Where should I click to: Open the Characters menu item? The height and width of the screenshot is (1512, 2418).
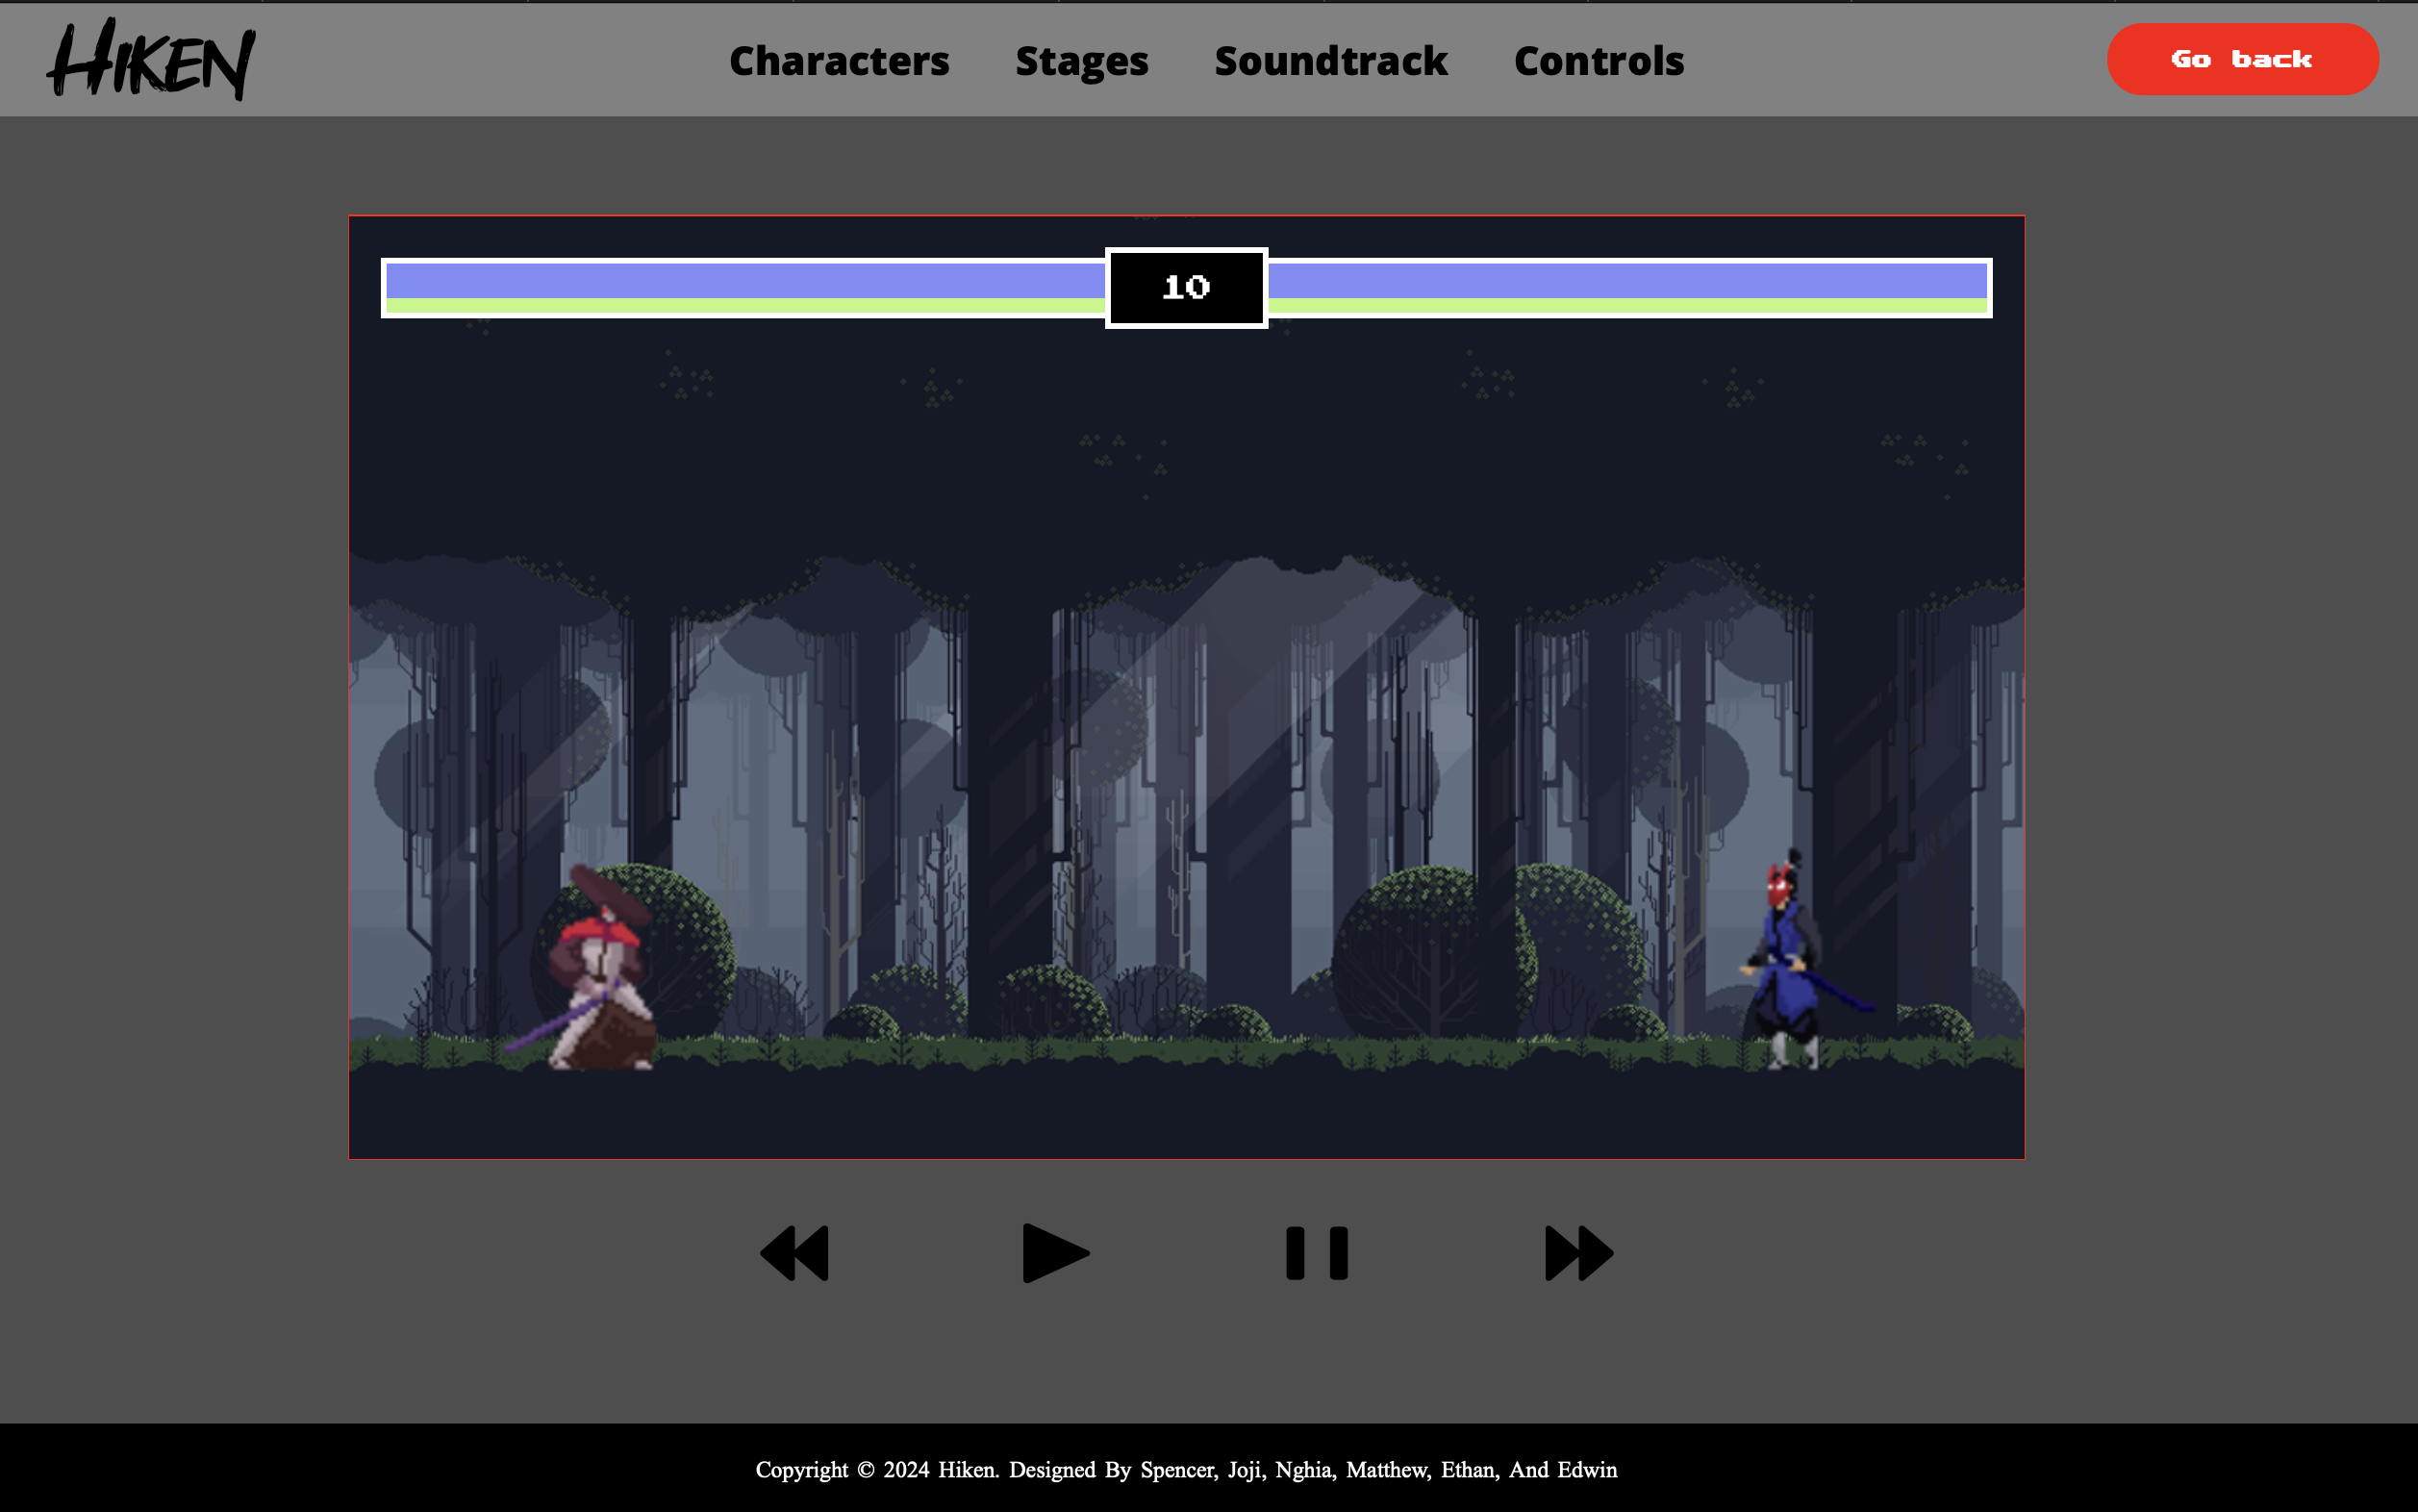838,61
